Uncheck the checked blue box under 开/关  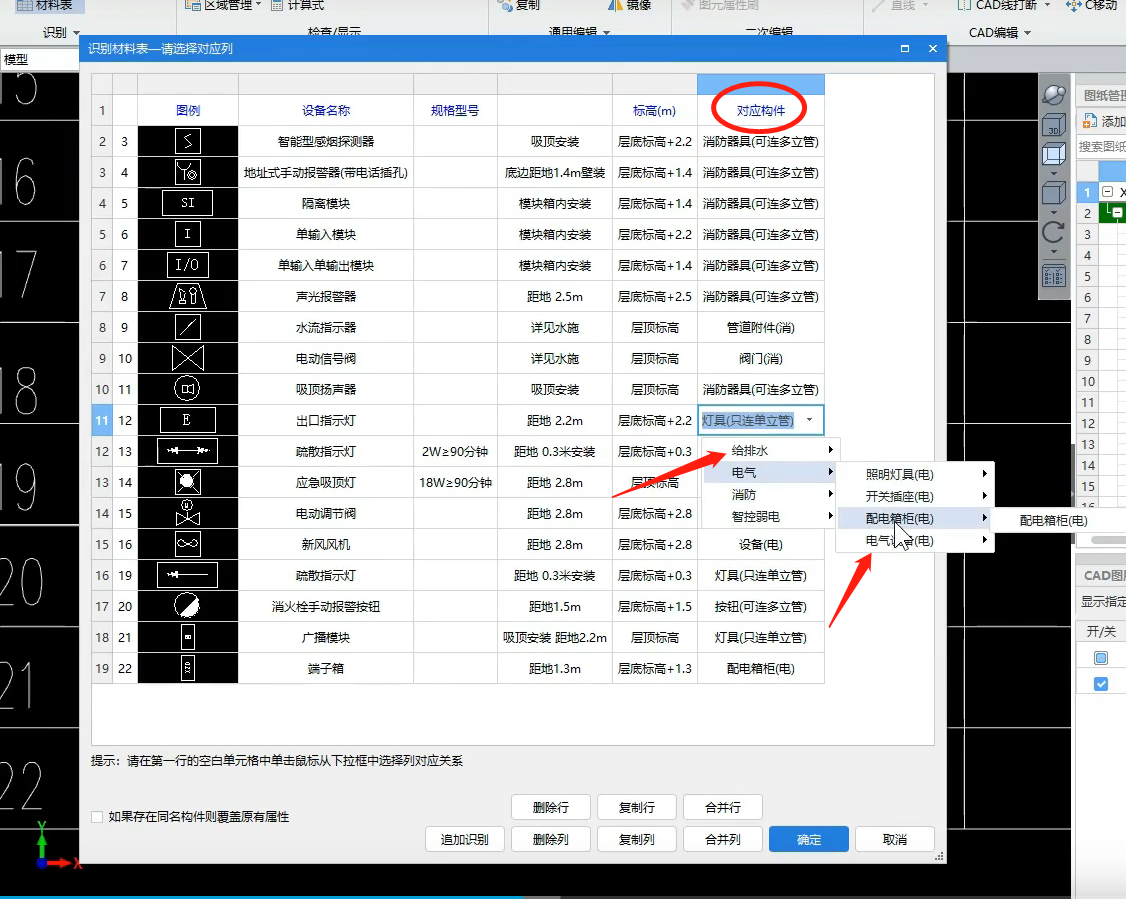point(1103,684)
